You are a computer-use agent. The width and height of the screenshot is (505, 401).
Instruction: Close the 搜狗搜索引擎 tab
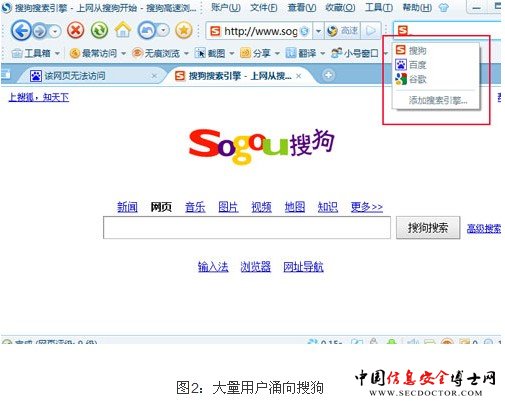pyautogui.click(x=299, y=76)
